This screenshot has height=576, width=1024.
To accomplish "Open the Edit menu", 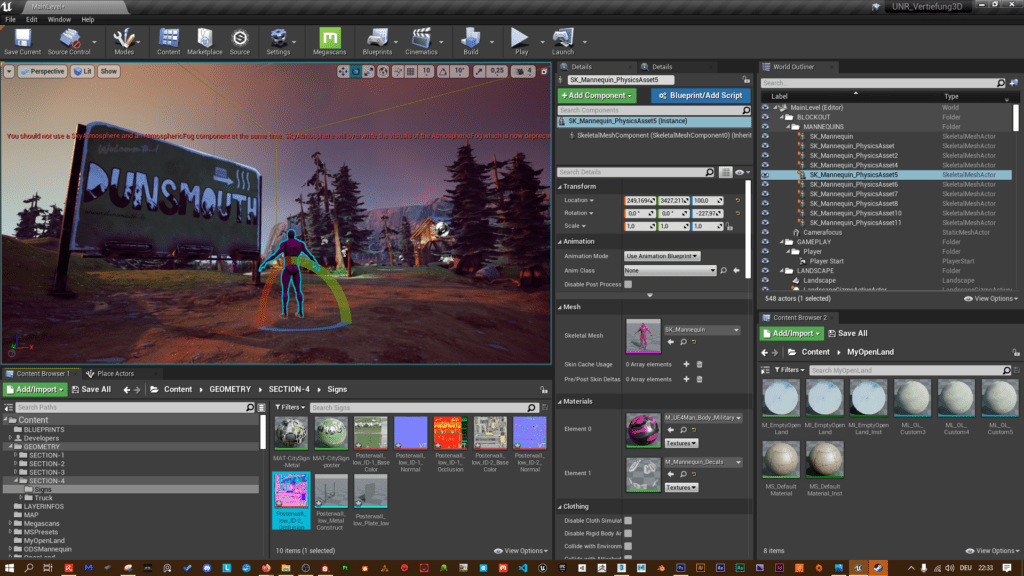I will pos(31,20).
